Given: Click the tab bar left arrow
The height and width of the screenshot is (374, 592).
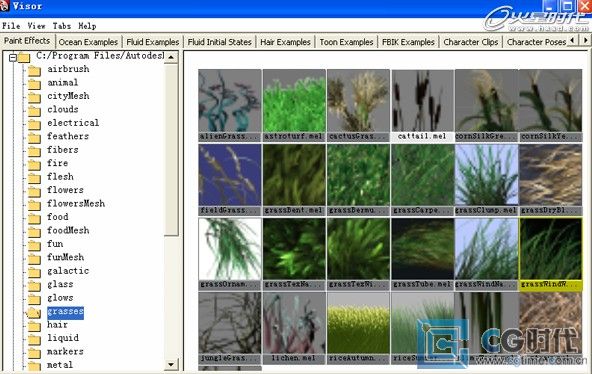Looking at the screenshot, I should click(573, 40).
